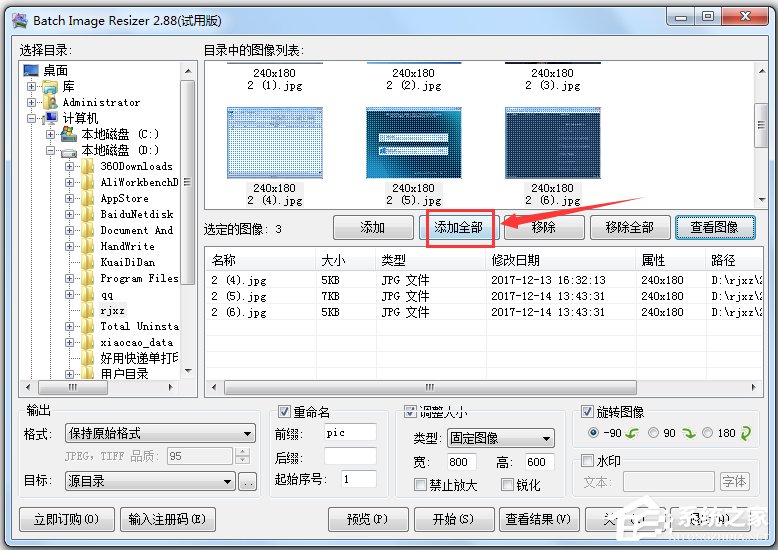Select the 2 (6).jpg thumbnail image
Screen dimensions: 778x550
[553, 143]
